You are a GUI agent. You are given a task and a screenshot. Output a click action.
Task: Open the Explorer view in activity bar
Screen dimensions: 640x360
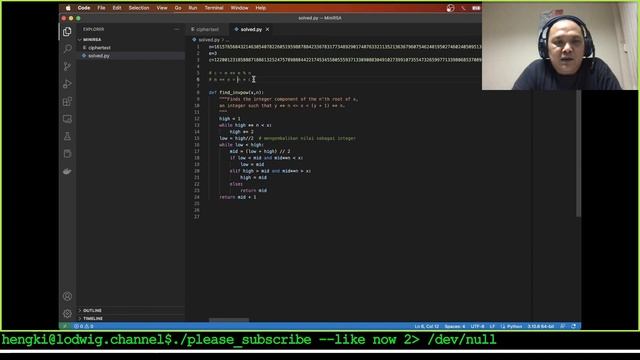click(67, 31)
